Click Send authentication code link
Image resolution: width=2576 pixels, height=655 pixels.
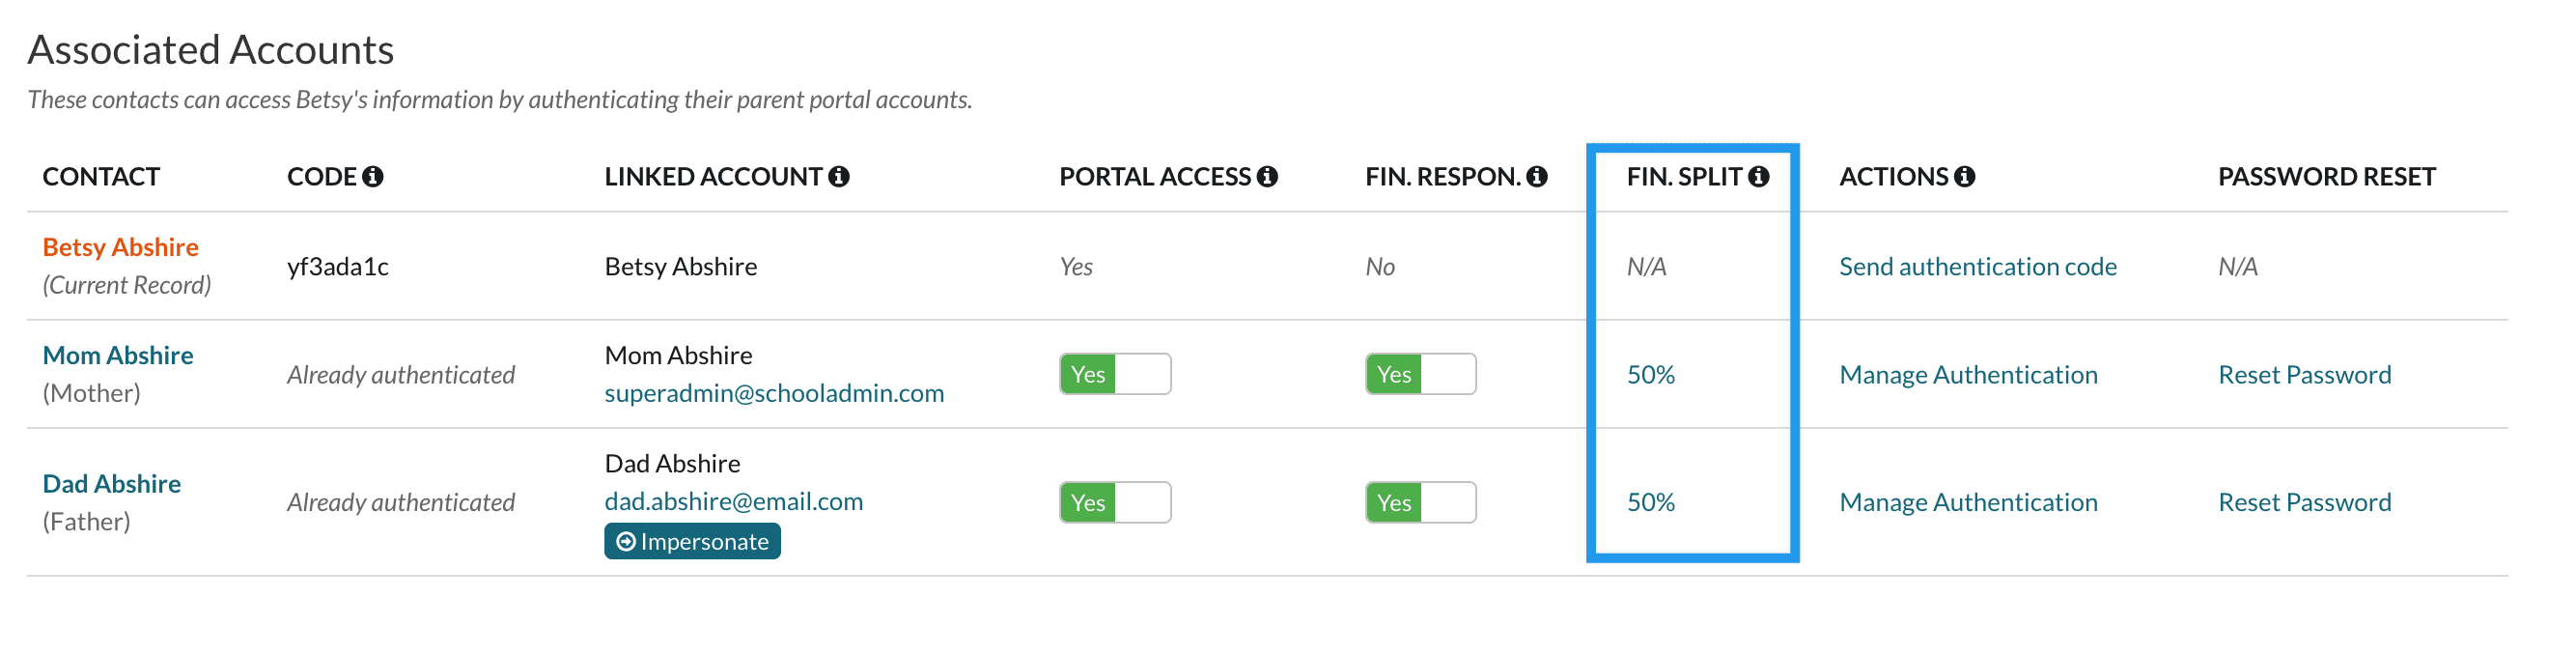click(1977, 267)
